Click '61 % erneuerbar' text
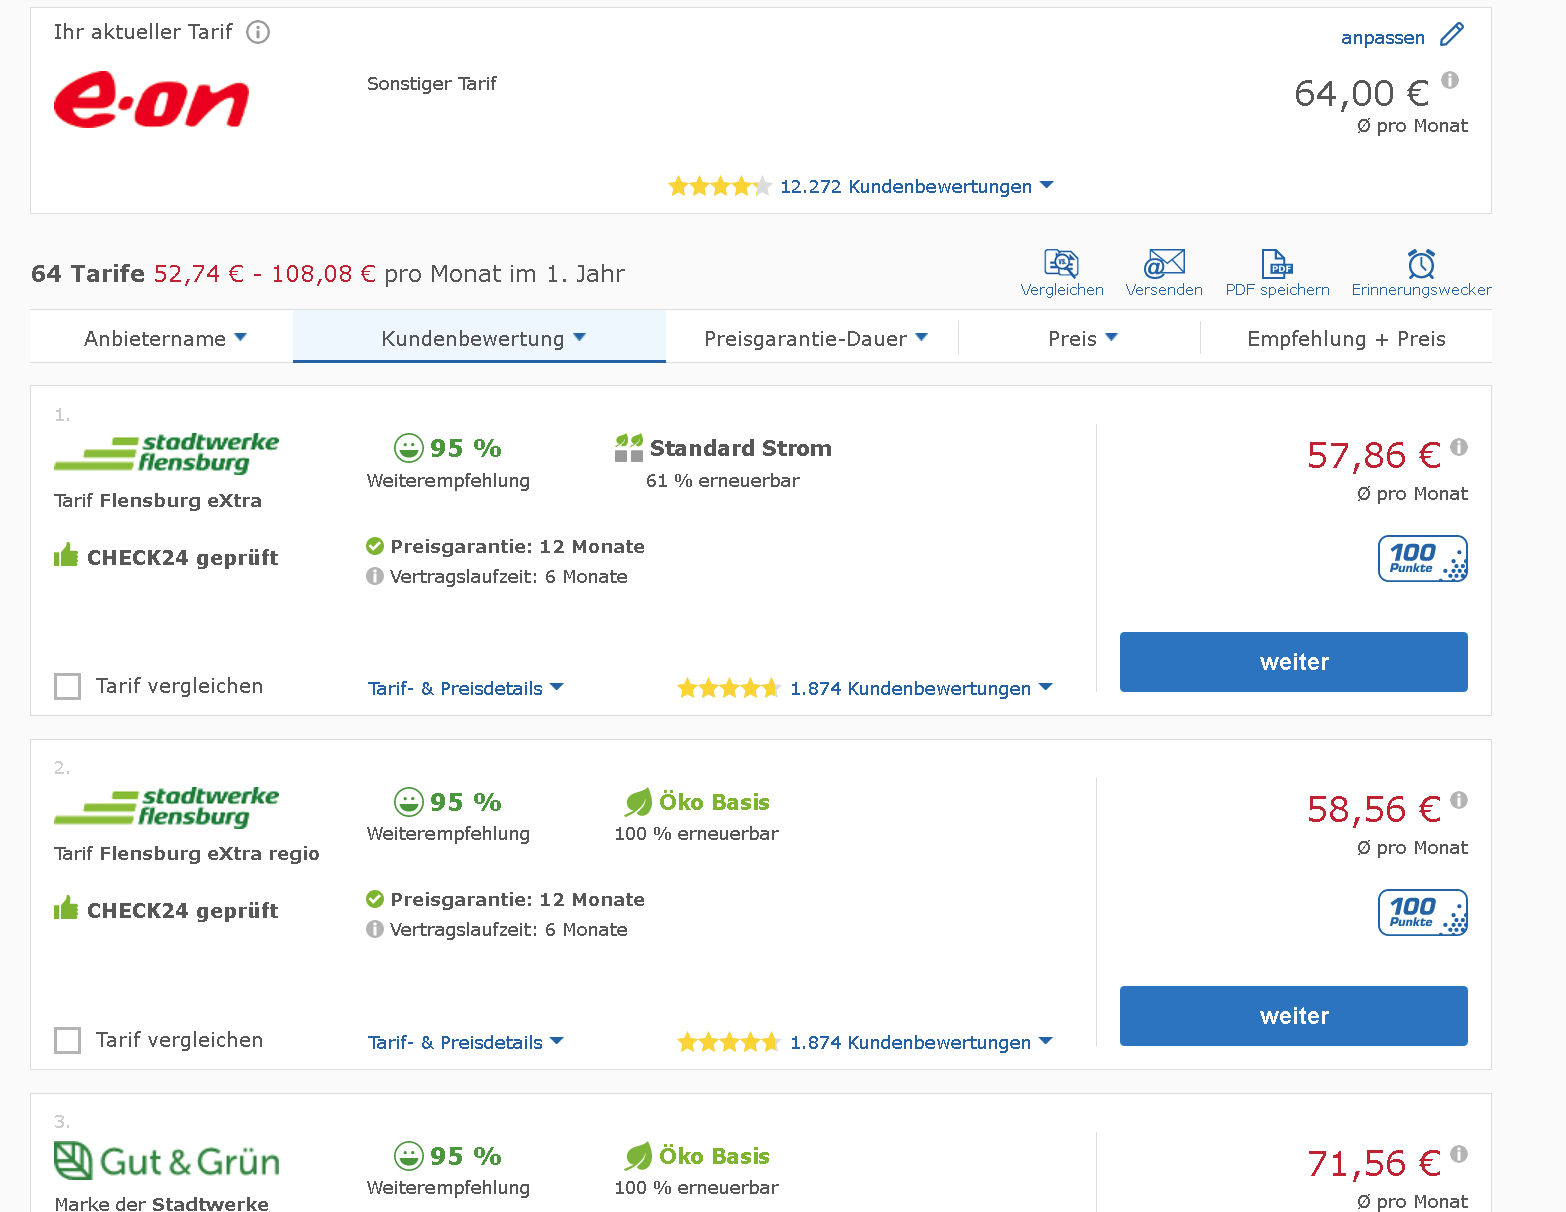Screen dimensions: 1566x1212 723,481
